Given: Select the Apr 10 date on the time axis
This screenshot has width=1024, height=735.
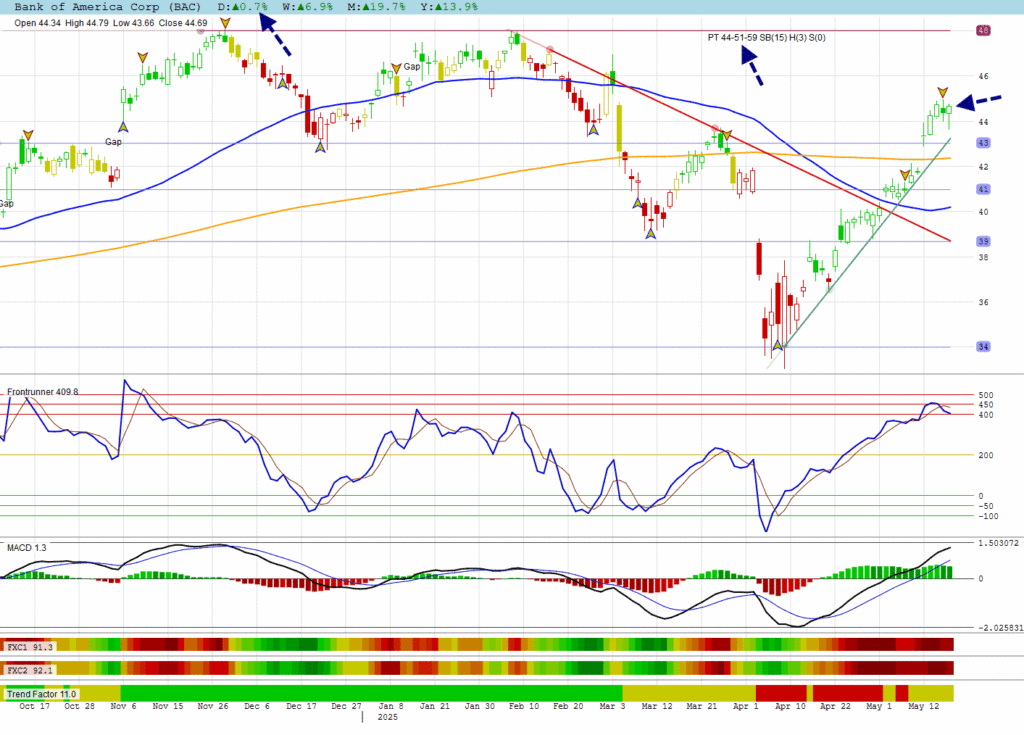Looking at the screenshot, I should click(x=790, y=706).
